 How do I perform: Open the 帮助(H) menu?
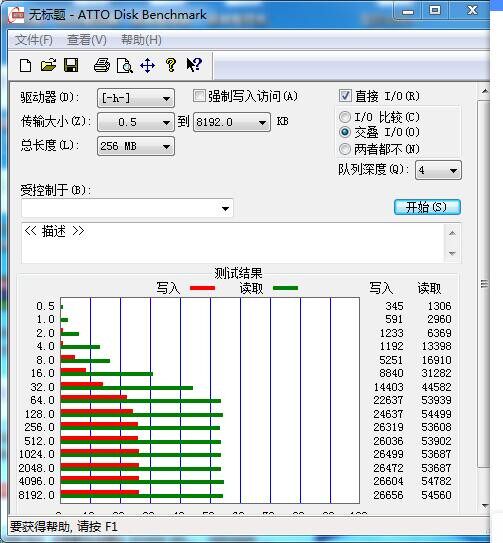[141, 40]
